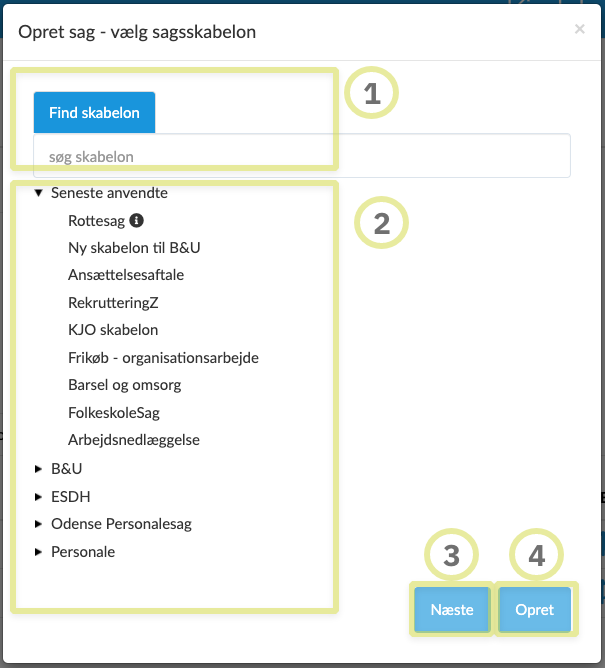
Task: Pick the KJO skabelon entry
Action: [113, 329]
